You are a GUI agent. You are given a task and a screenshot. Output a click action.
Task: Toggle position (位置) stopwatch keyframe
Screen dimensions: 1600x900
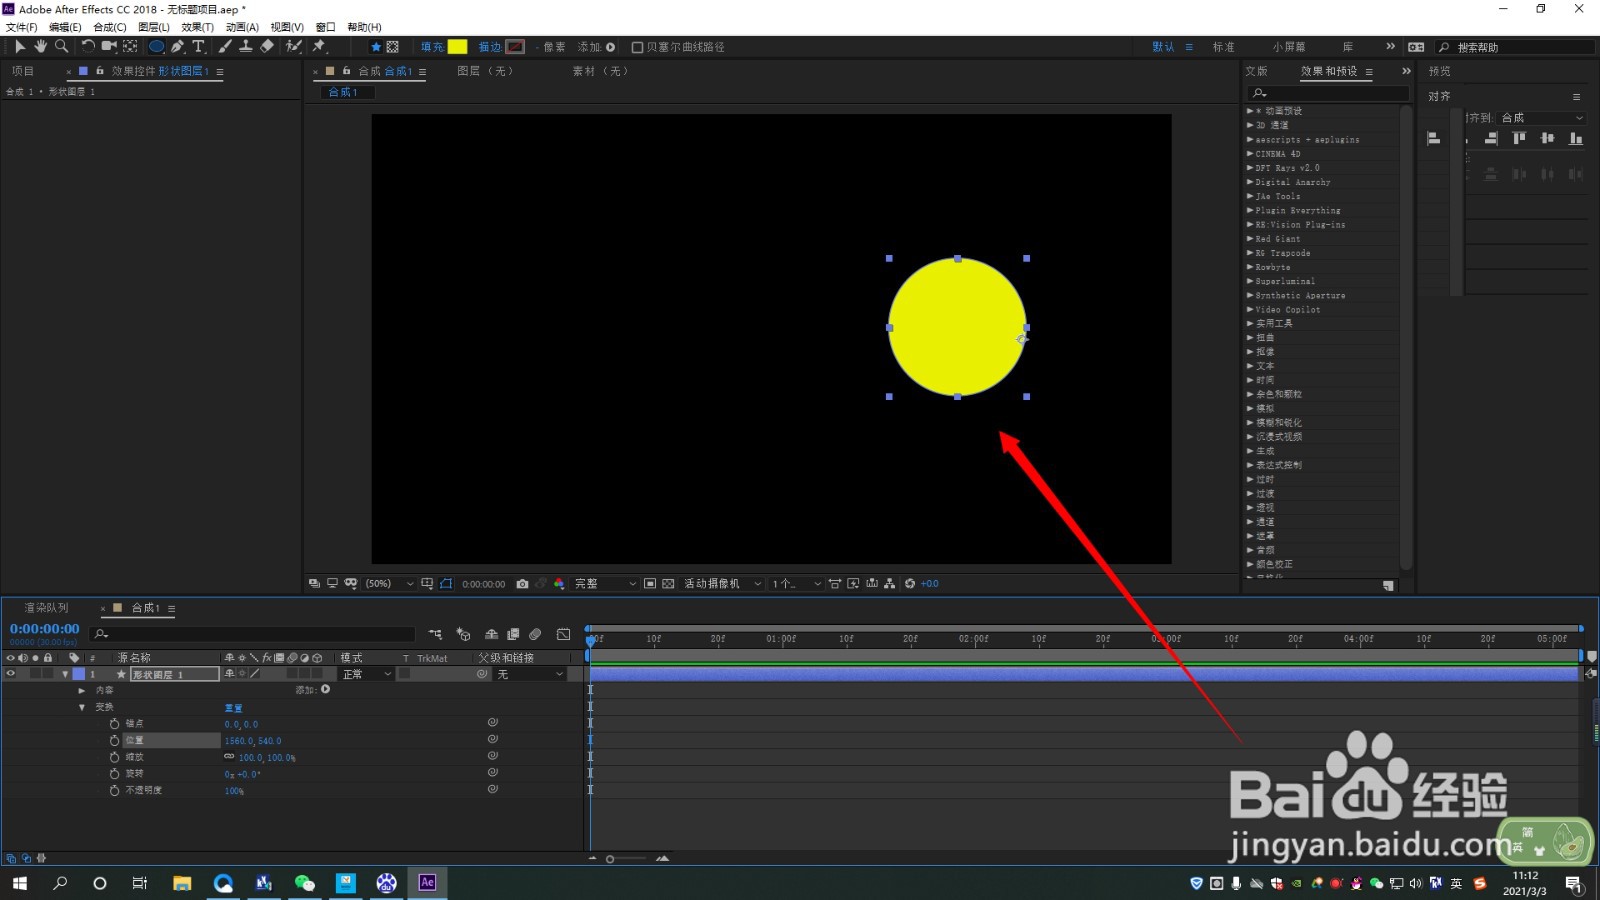pyautogui.click(x=114, y=741)
